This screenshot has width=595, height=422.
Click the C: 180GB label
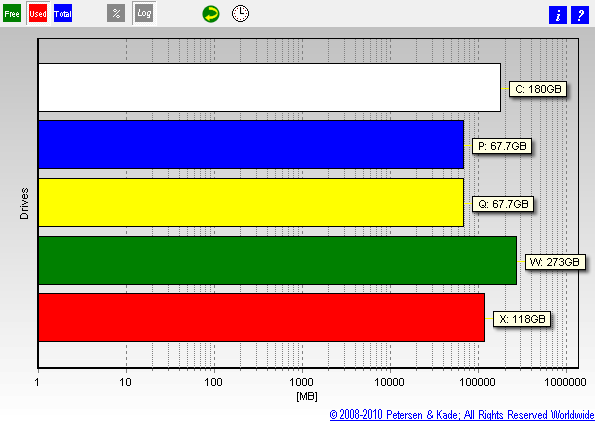coord(538,89)
